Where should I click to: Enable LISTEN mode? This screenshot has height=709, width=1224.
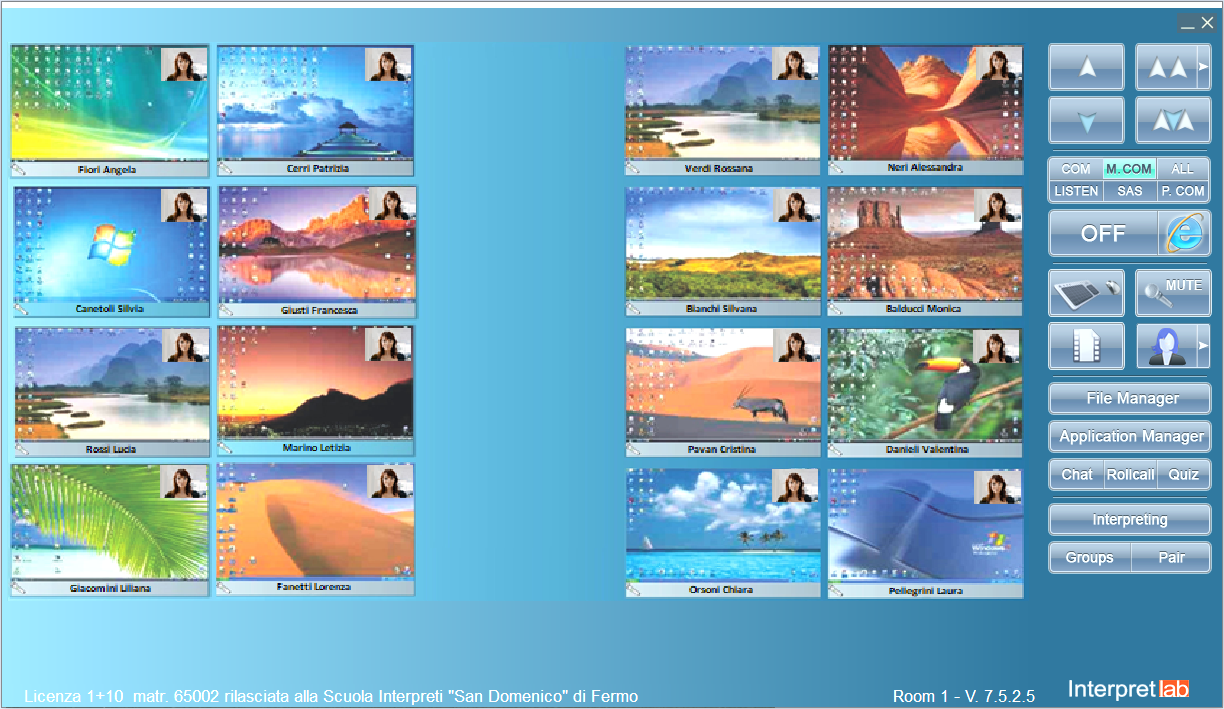click(1076, 191)
